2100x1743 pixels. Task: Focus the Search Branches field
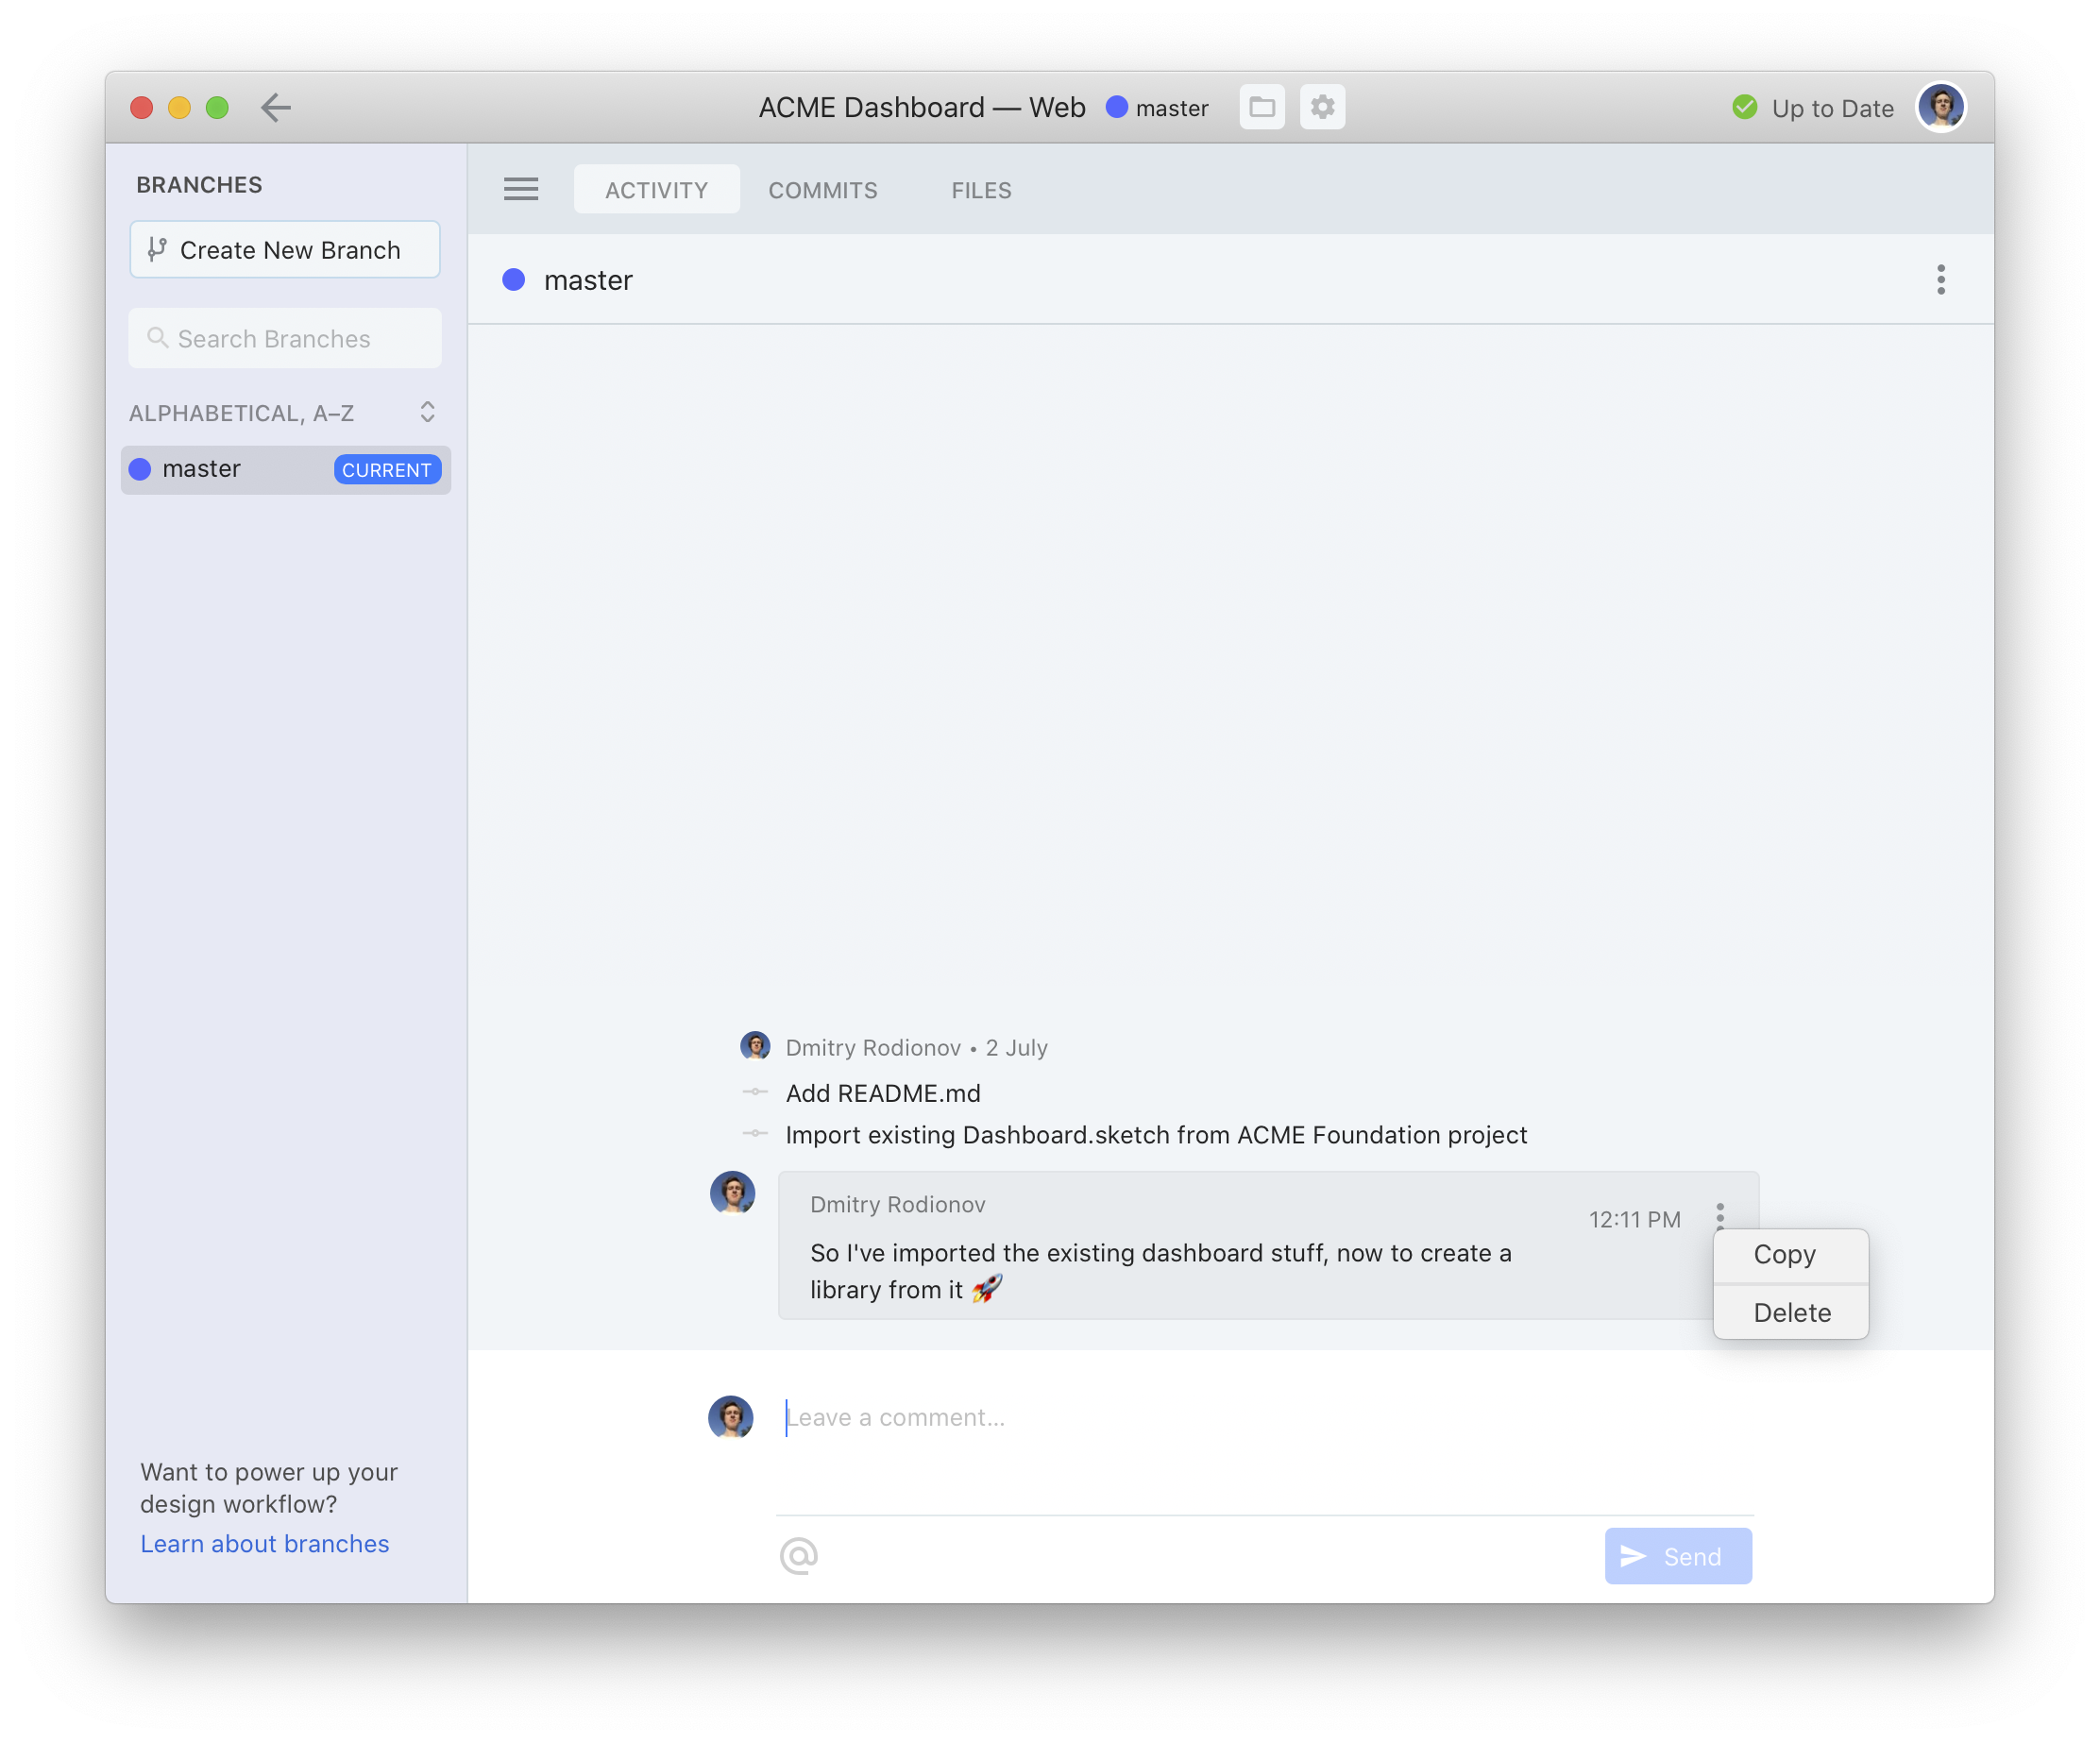(285, 338)
